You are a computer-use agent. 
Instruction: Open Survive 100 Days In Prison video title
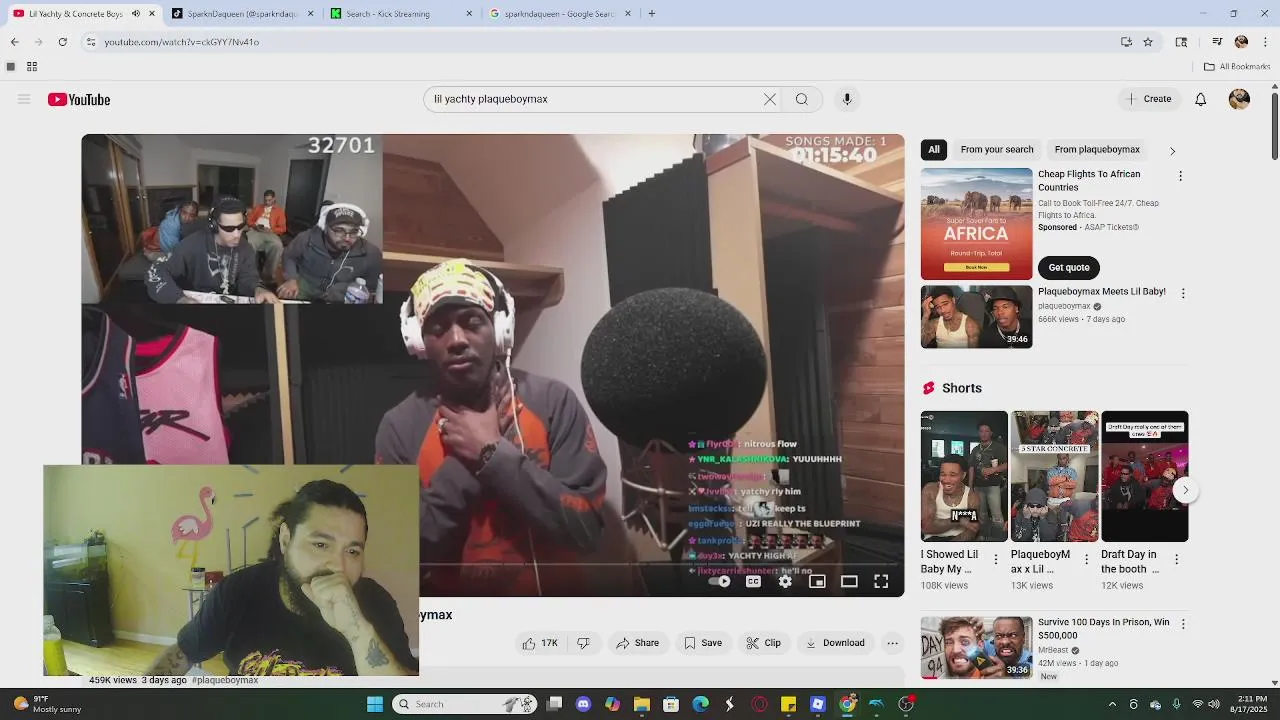[x=1103, y=628]
